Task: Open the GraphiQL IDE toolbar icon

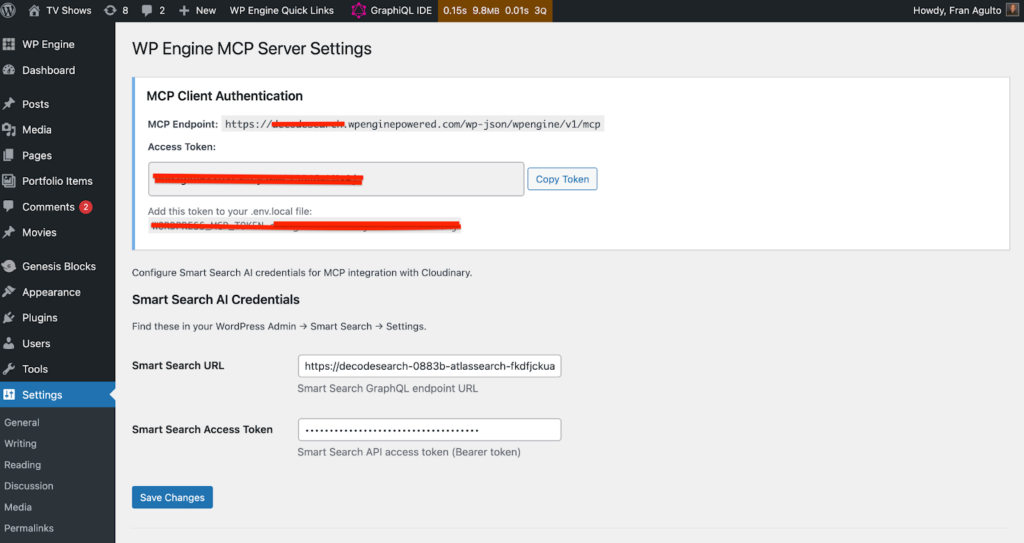Action: pyautogui.click(x=358, y=10)
